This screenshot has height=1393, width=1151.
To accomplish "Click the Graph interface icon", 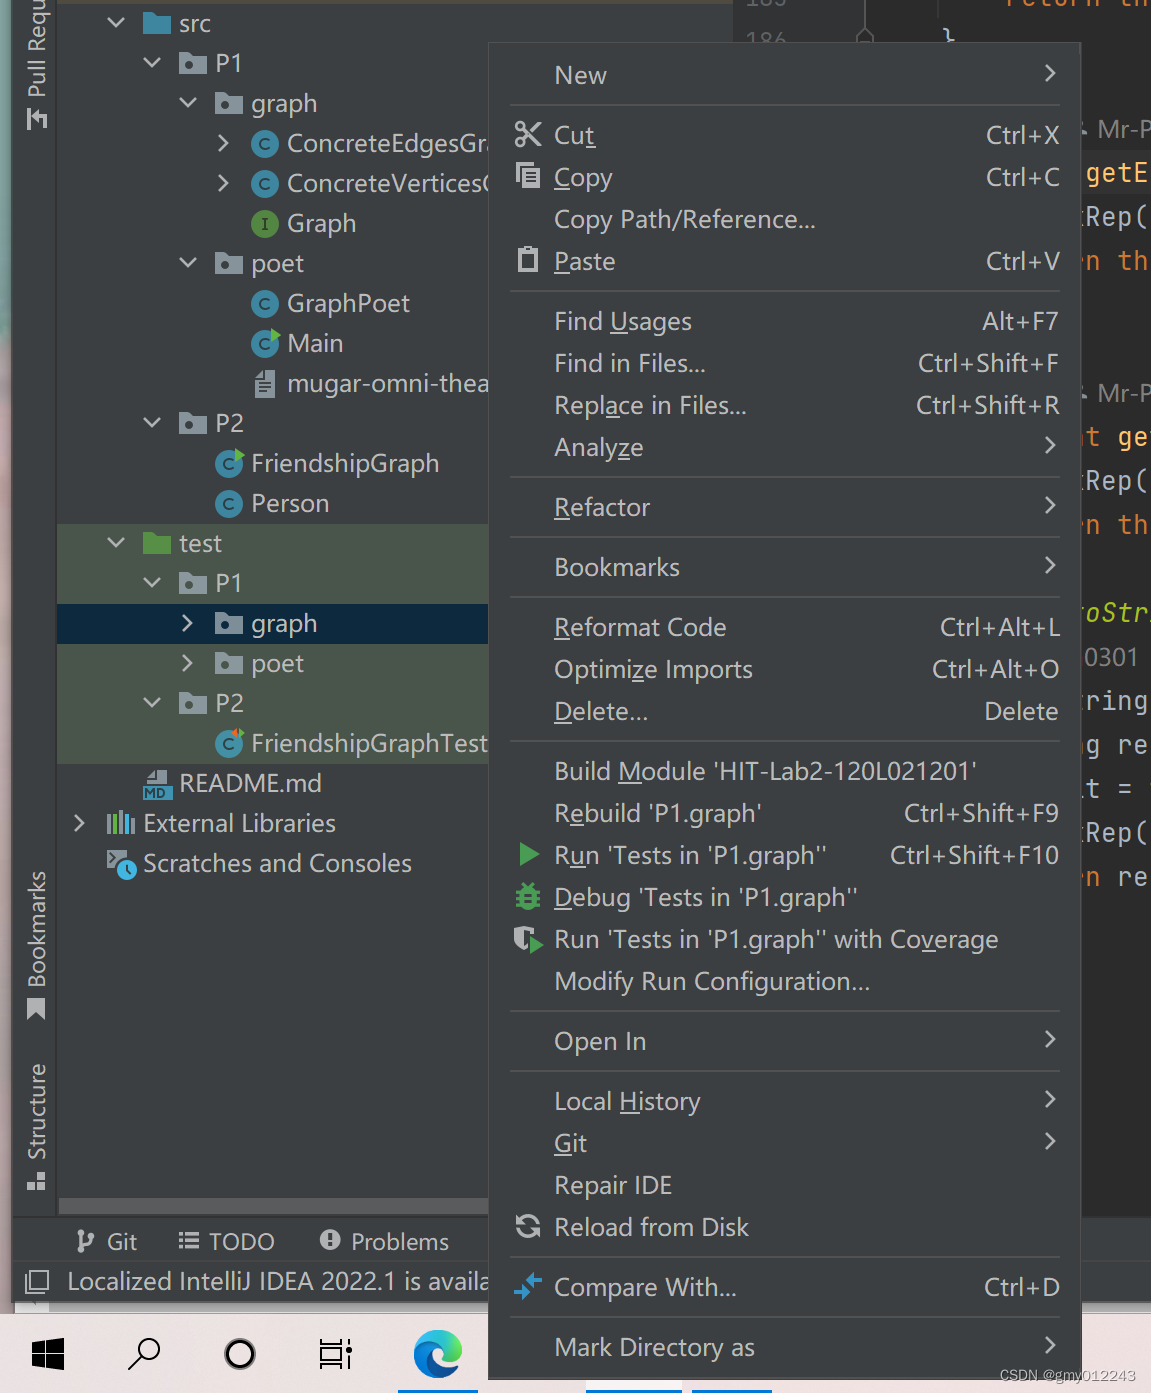I will [x=264, y=223].
